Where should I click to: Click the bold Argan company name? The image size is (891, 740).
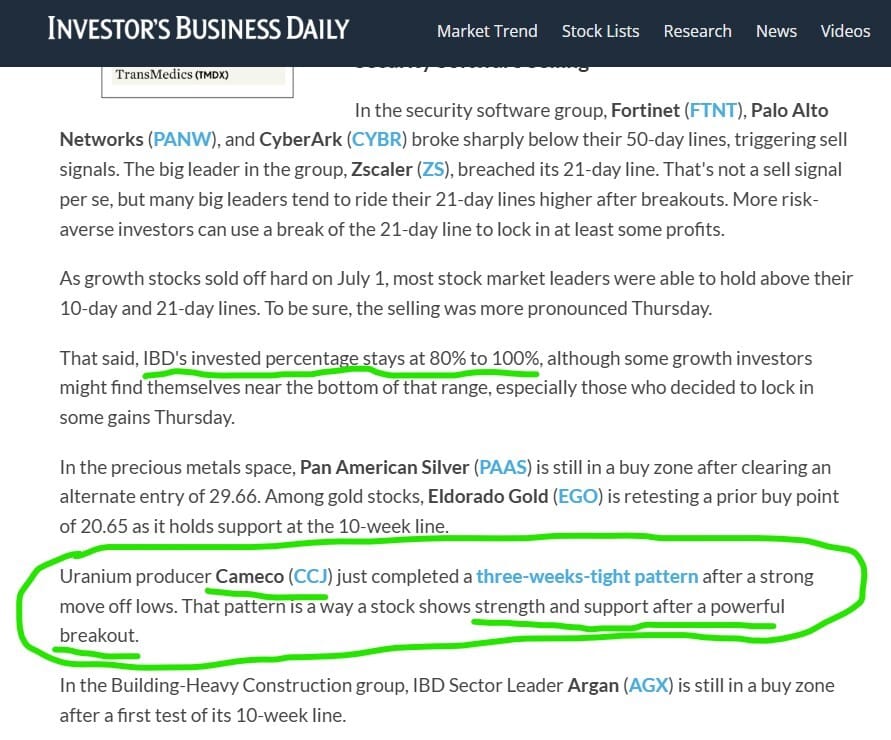click(x=593, y=686)
